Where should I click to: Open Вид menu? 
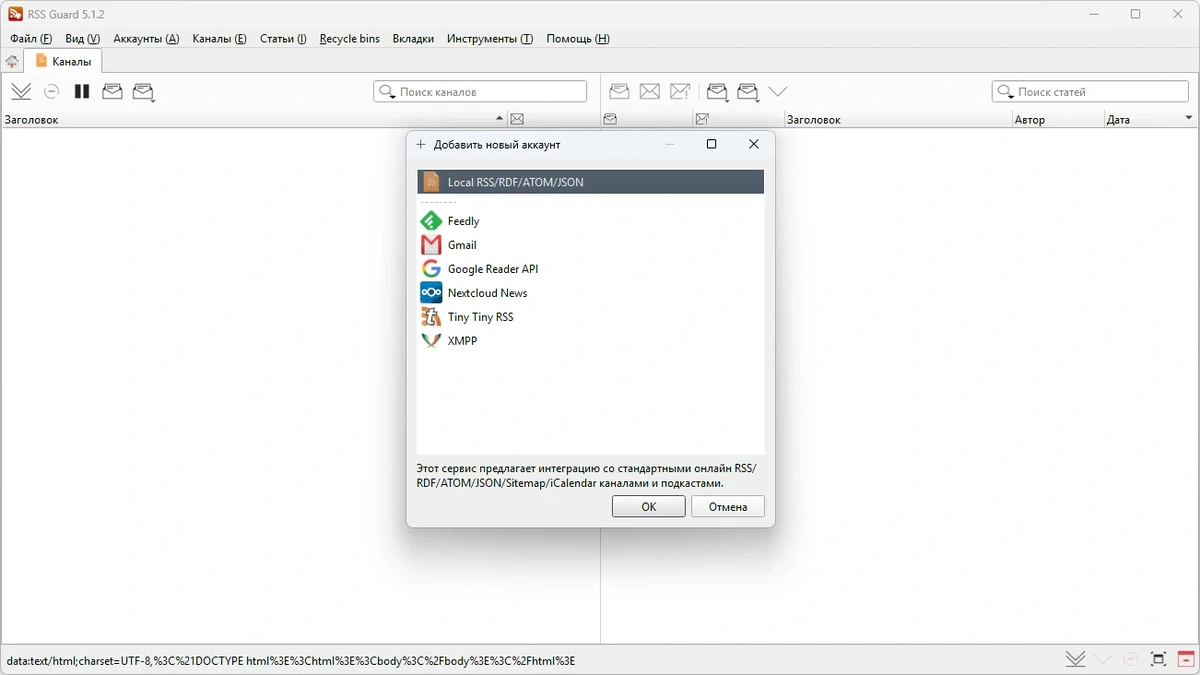click(83, 38)
